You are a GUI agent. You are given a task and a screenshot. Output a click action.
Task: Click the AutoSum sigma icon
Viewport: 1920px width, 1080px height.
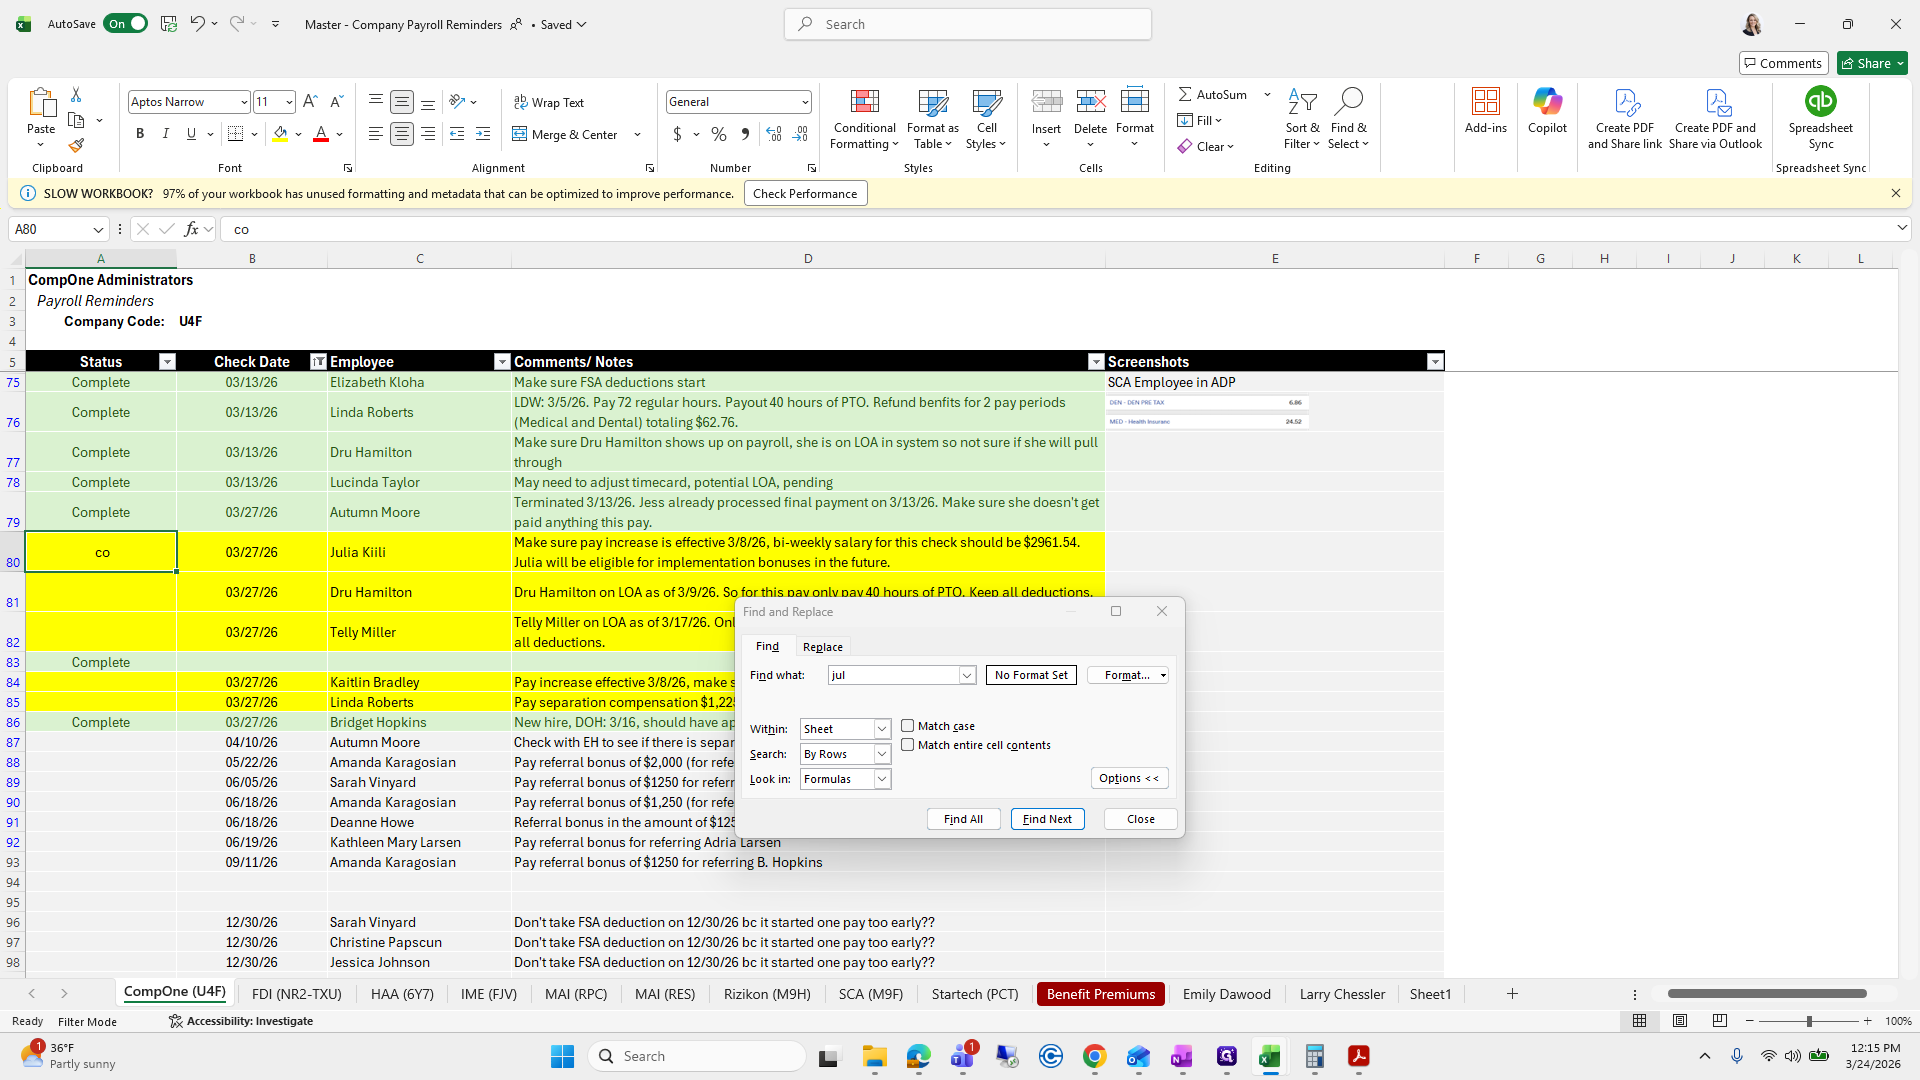pos(1185,94)
